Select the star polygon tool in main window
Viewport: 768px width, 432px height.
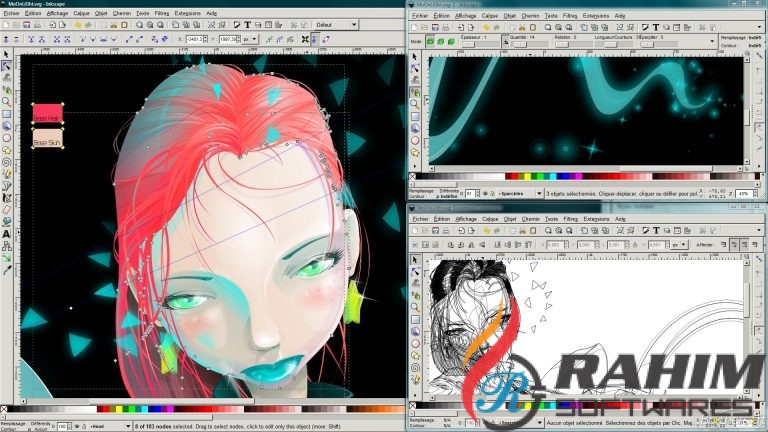(6, 150)
